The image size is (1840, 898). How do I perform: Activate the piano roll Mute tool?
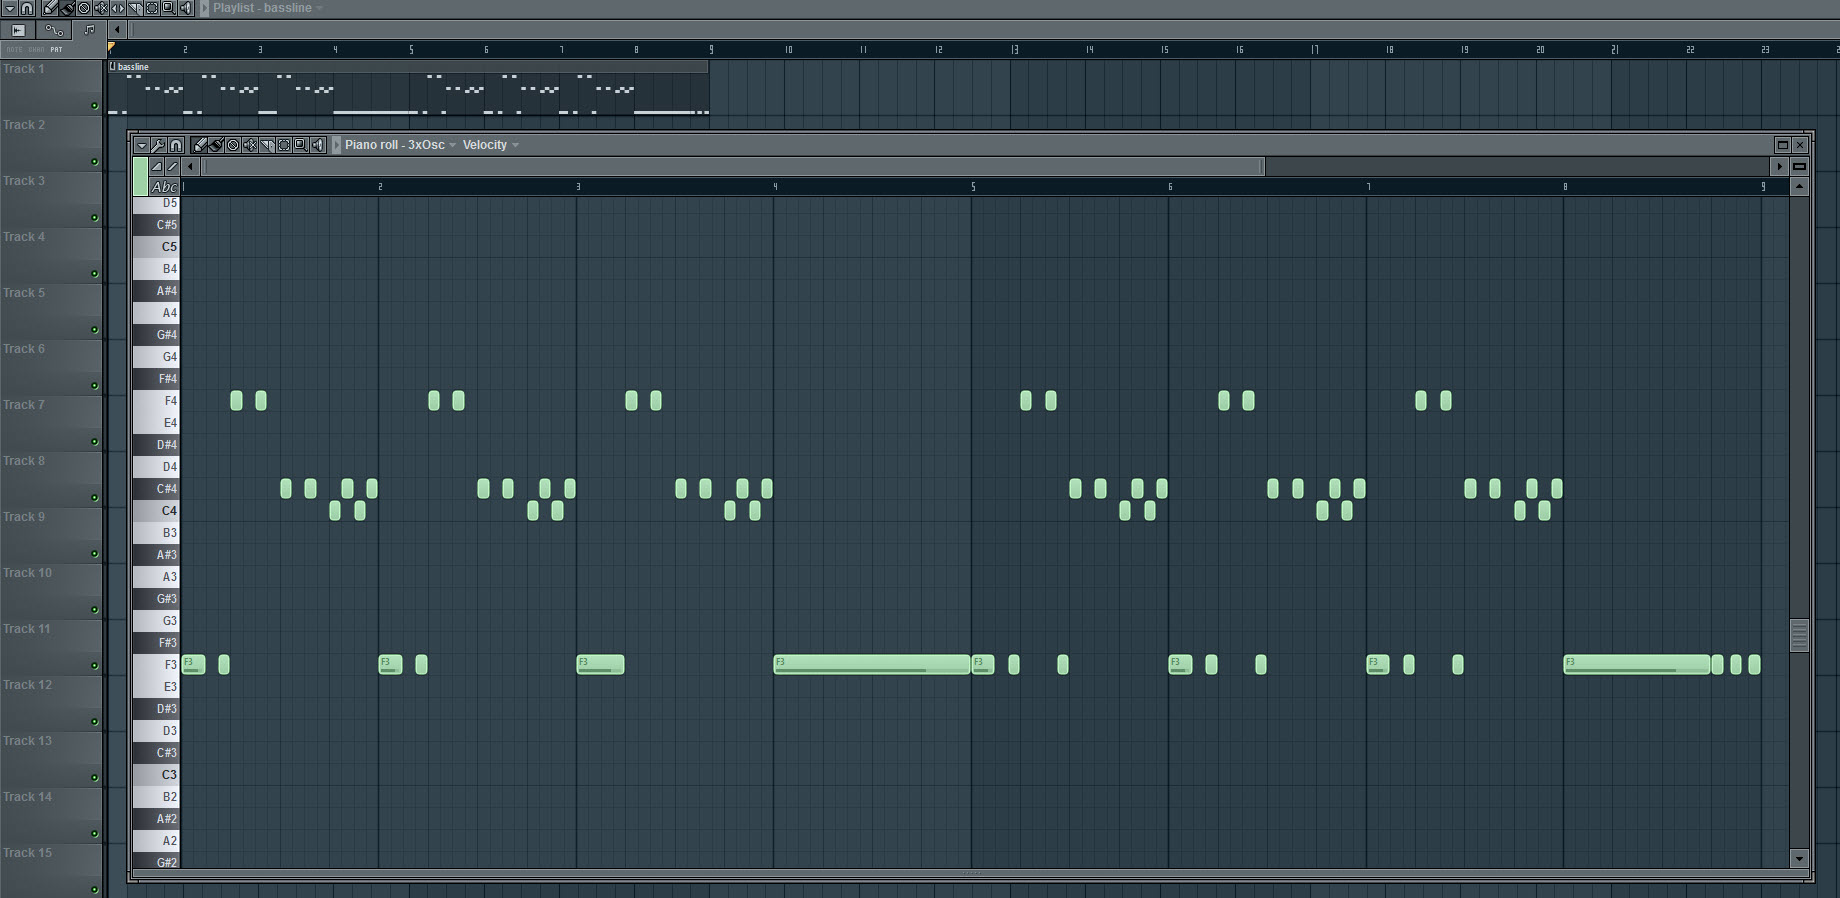[250, 145]
